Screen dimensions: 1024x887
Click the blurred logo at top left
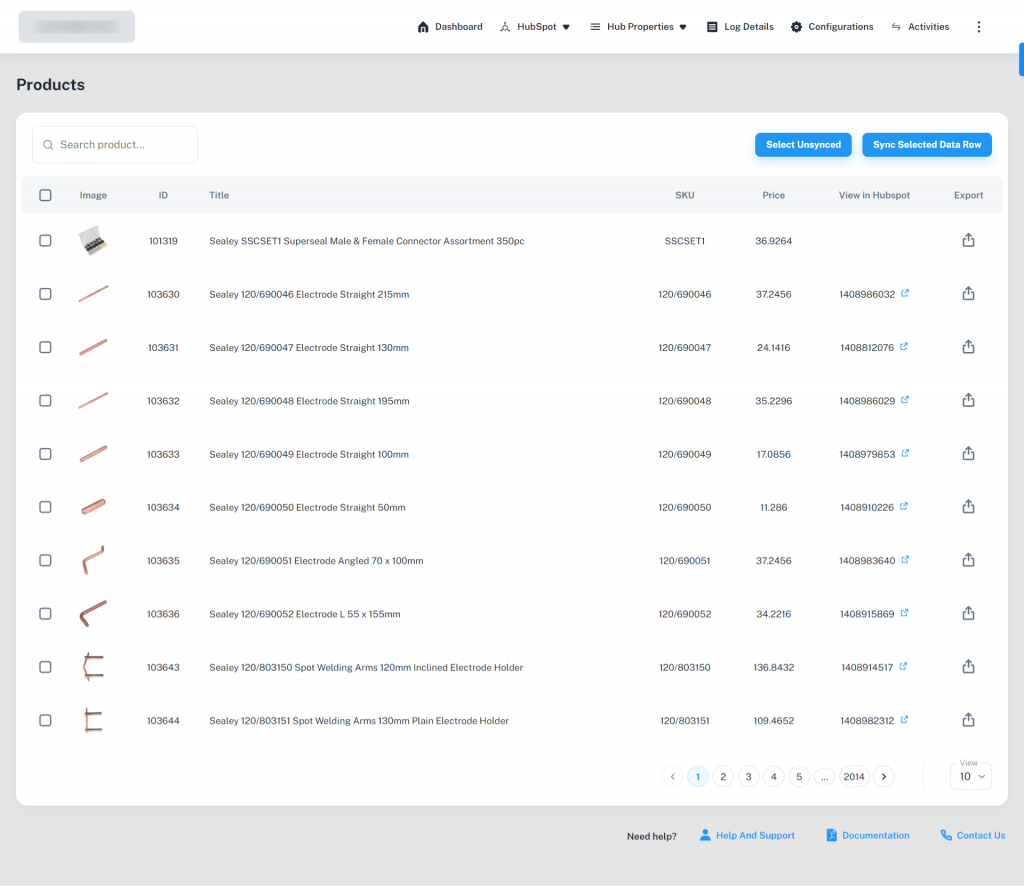(x=76, y=27)
